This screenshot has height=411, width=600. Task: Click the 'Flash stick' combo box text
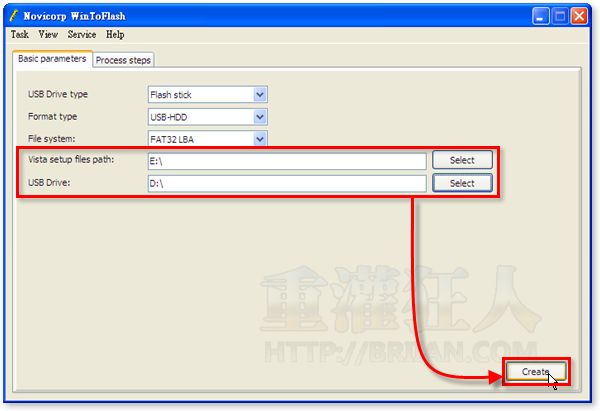[x=199, y=95]
